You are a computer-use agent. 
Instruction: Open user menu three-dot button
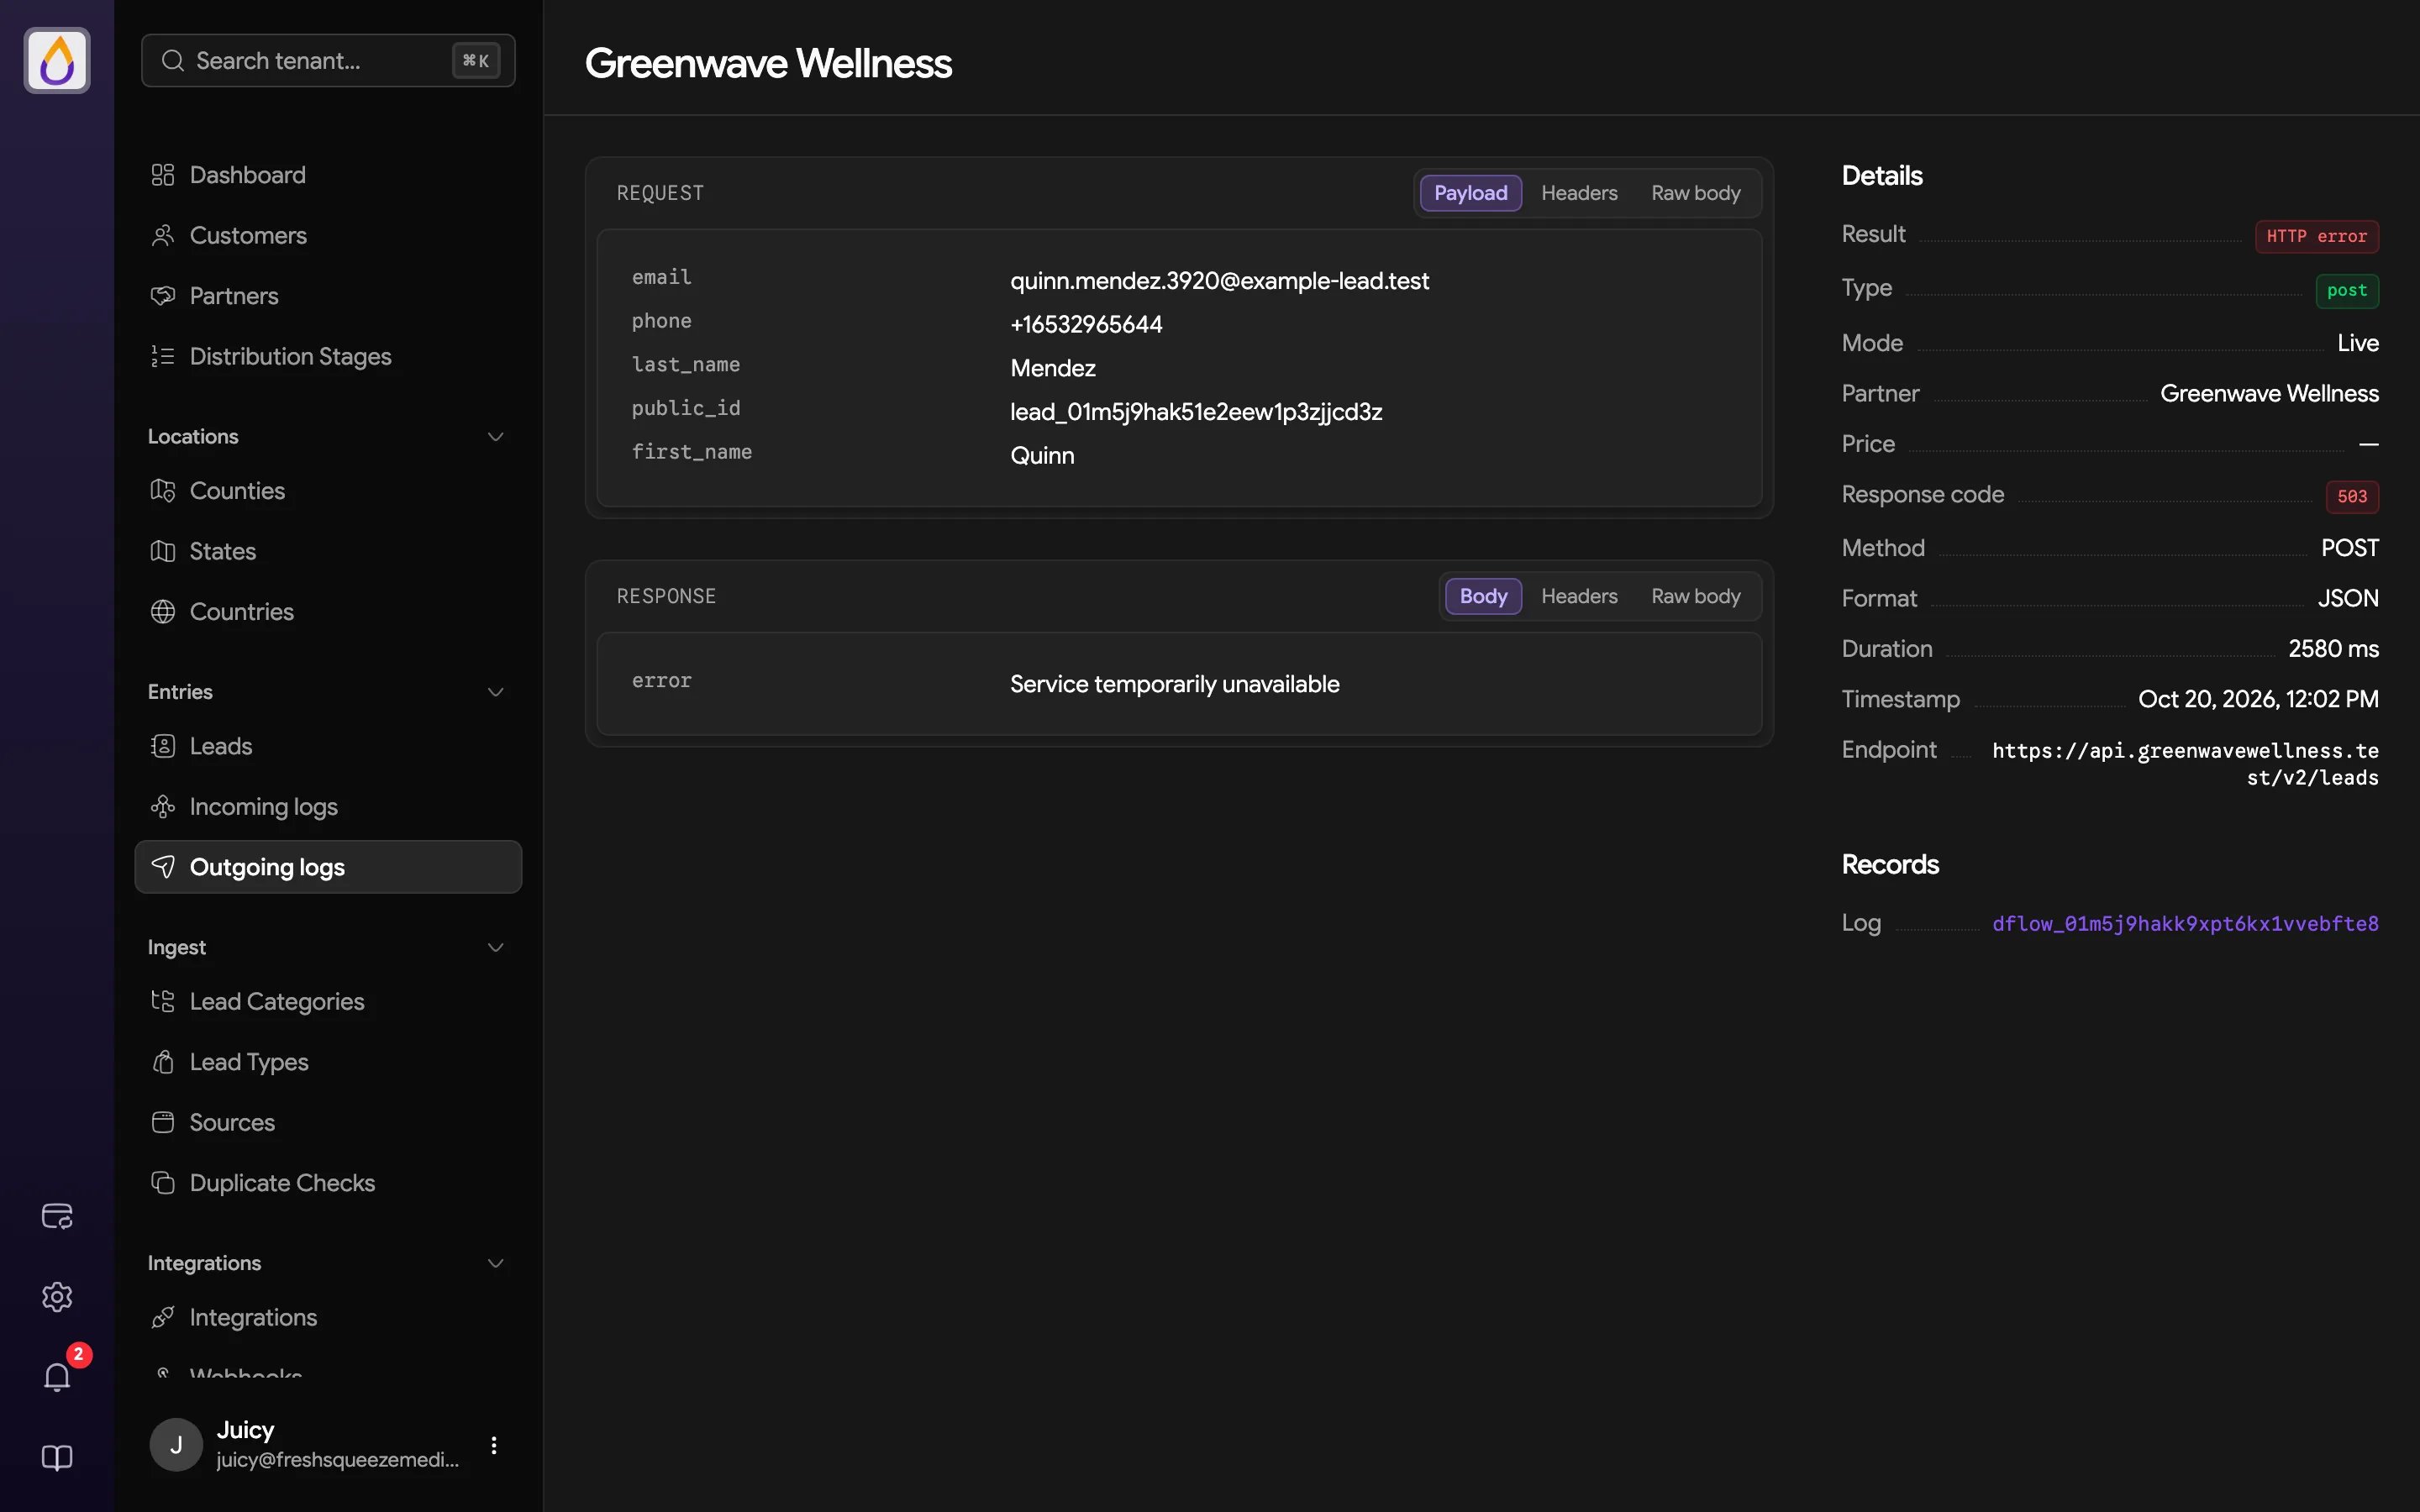point(494,1445)
